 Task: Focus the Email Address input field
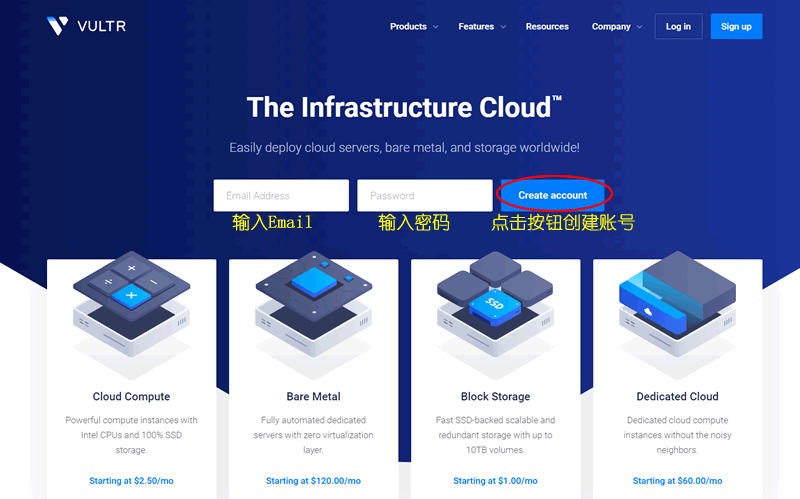[x=281, y=195]
